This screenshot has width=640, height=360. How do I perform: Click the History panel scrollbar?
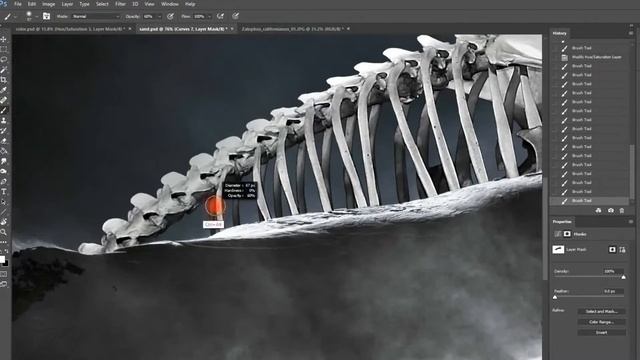[631, 171]
